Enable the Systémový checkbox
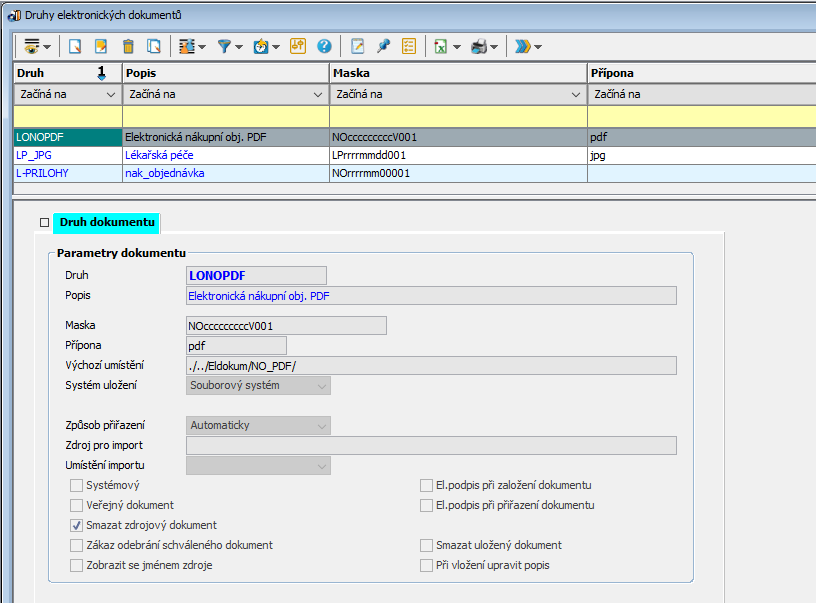 coord(77,485)
